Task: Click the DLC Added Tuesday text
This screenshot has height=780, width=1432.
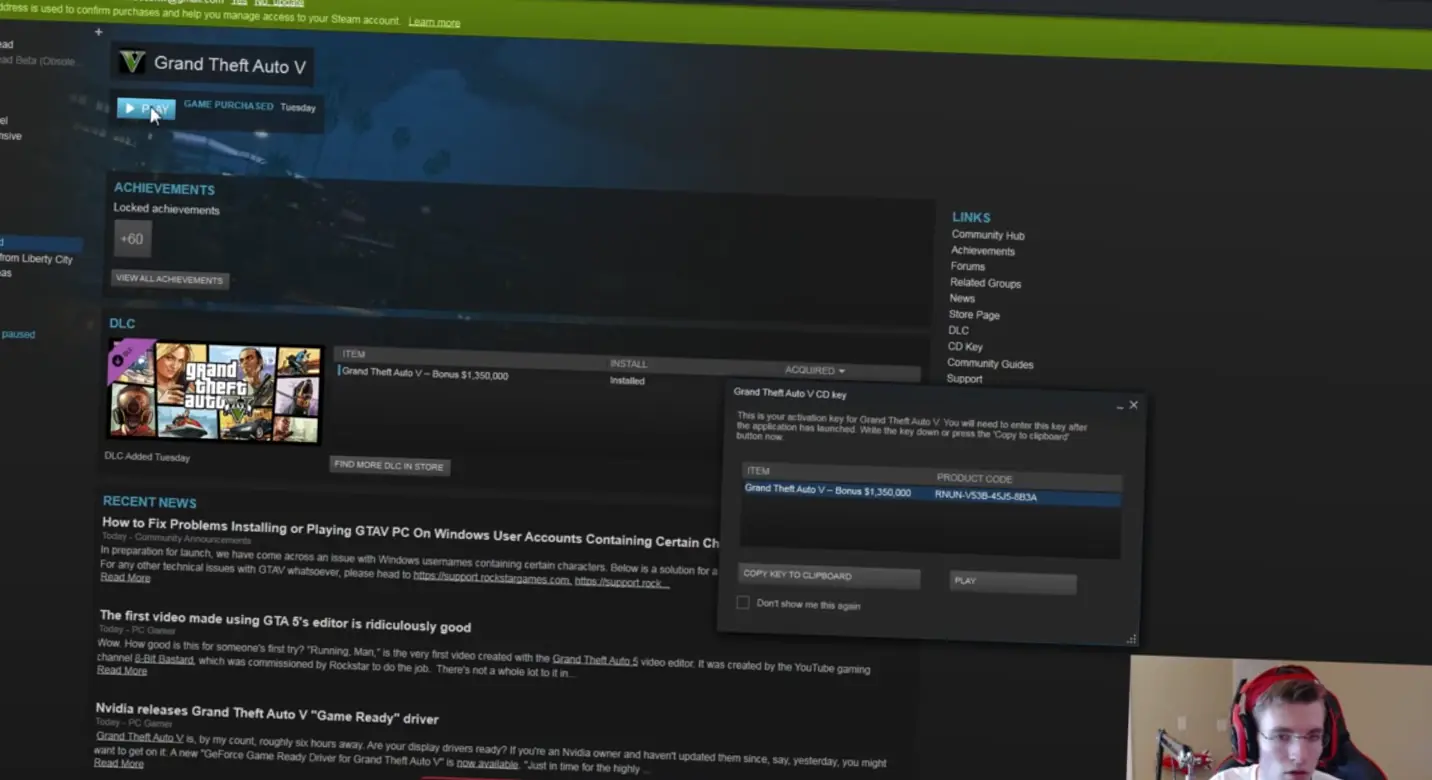Action: [147, 457]
